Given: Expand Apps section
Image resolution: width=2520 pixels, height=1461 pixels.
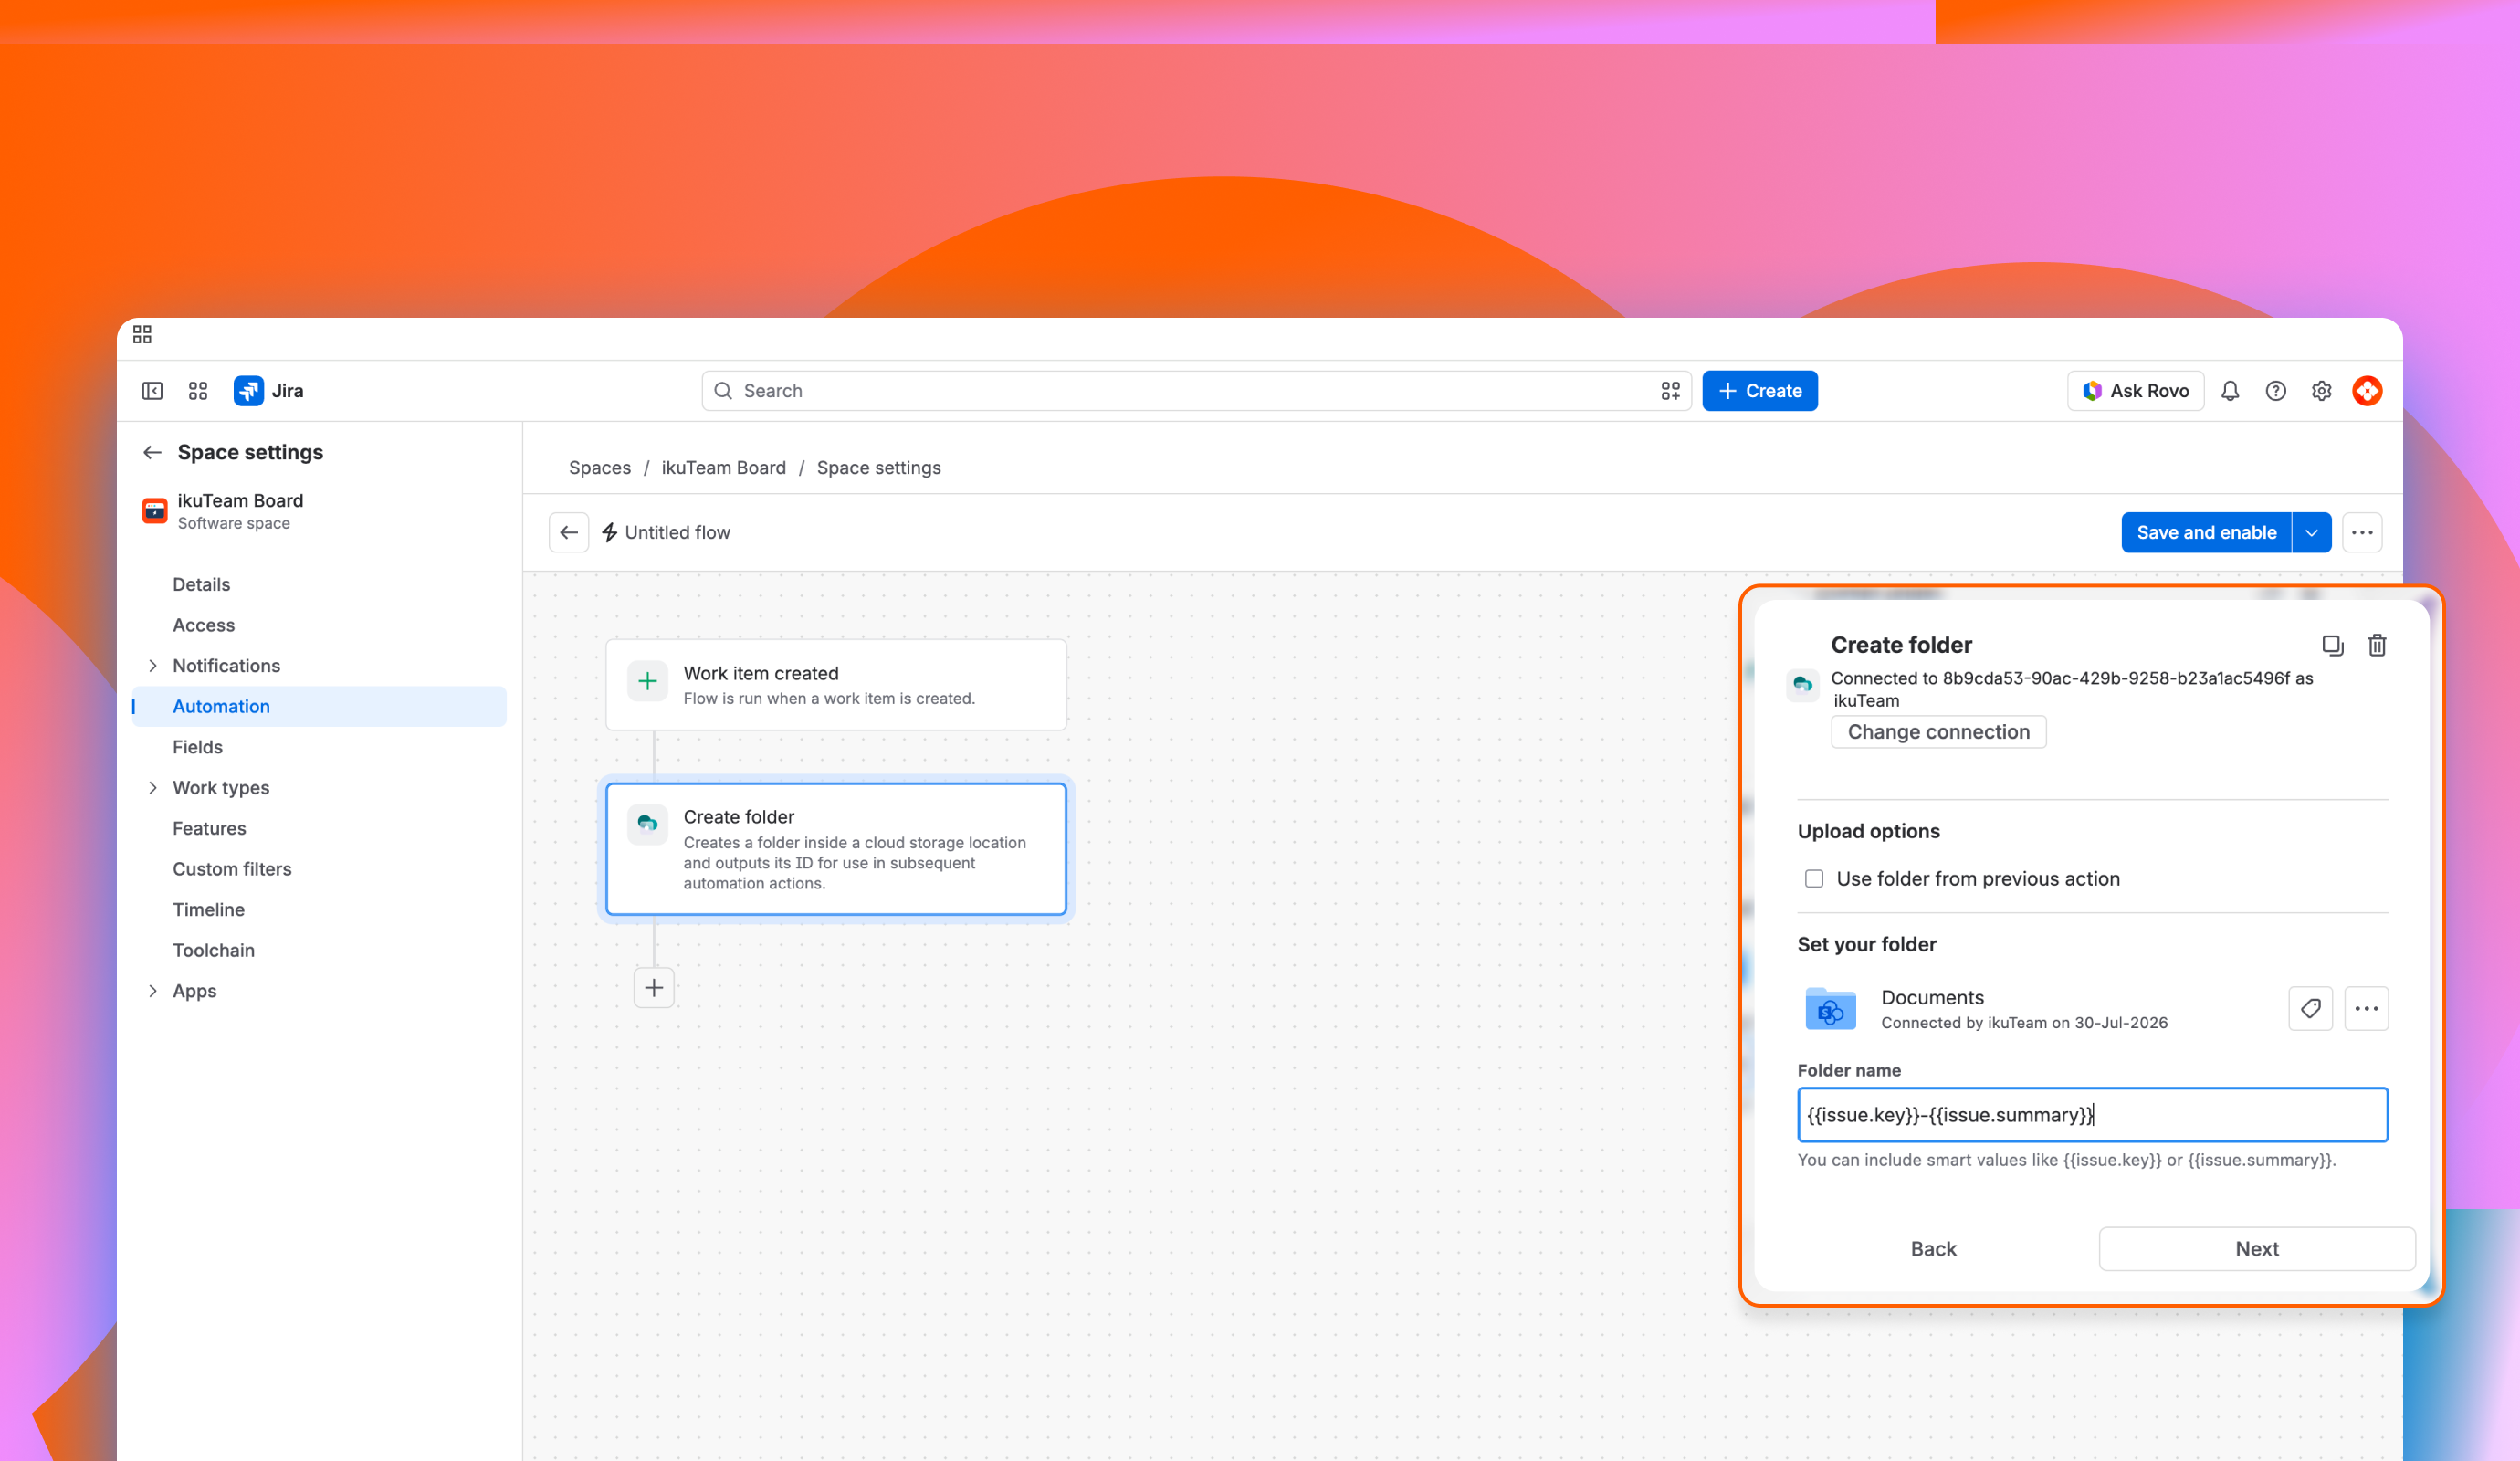Looking at the screenshot, I should point(153,991).
